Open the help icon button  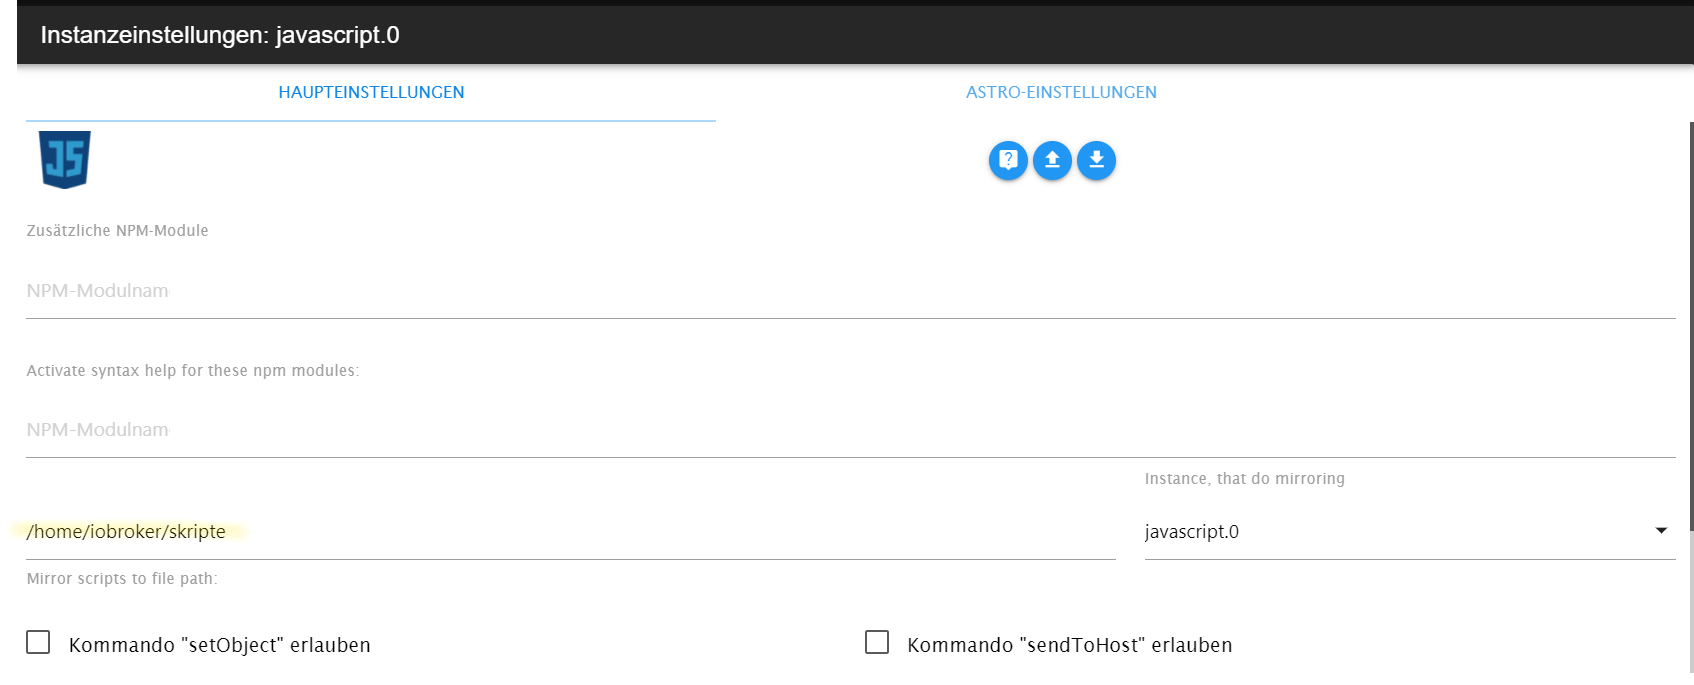(x=1008, y=160)
